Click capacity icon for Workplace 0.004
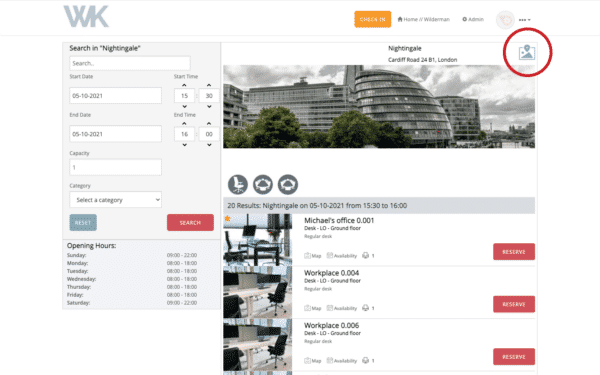Image resolution: width=600 pixels, height=375 pixels. (x=365, y=308)
